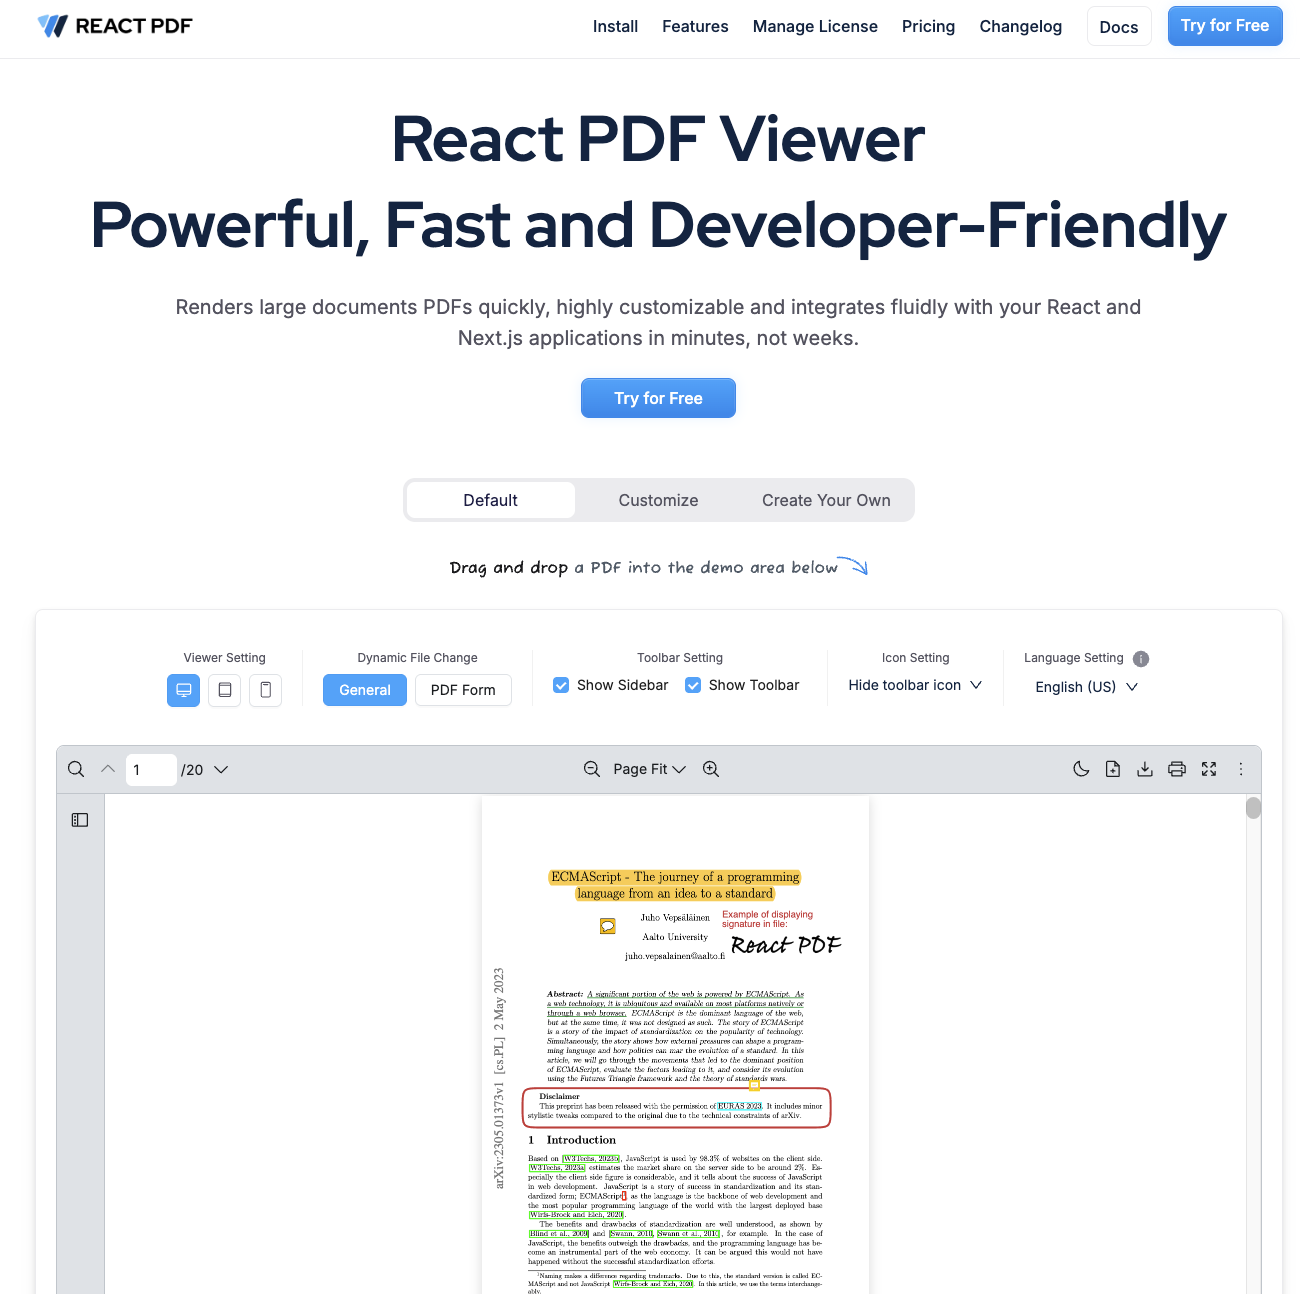Click Try for Free in header
The image size is (1300, 1294).
(x=1225, y=26)
